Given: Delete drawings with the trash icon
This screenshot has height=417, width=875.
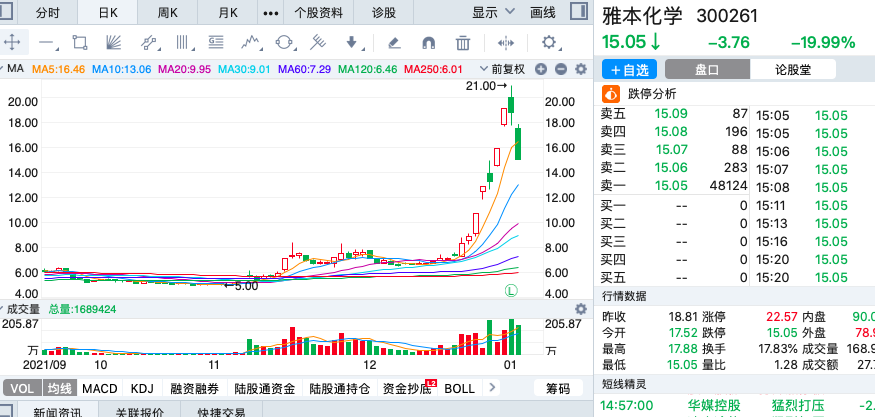Looking at the screenshot, I should point(463,42).
